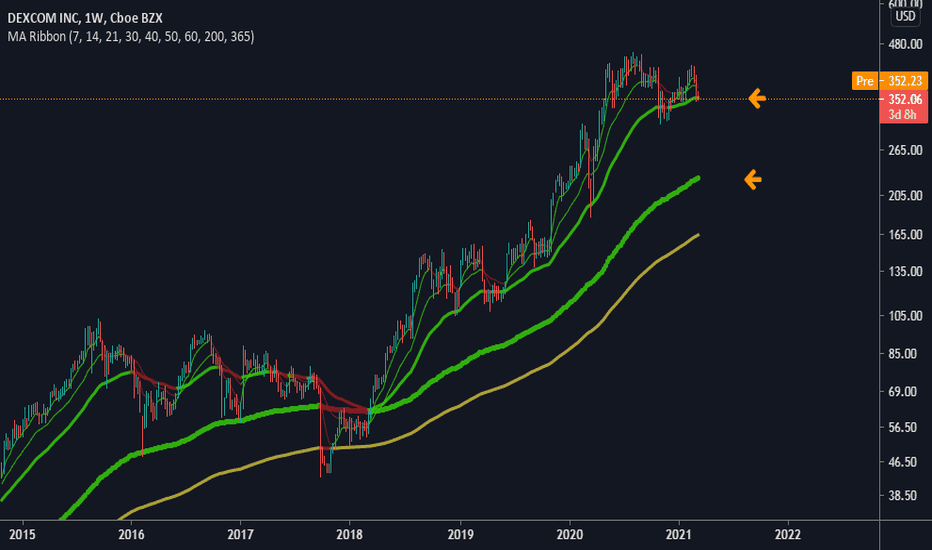This screenshot has width=932, height=550.
Task: Click the 2019 time axis label
Action: (x=461, y=535)
